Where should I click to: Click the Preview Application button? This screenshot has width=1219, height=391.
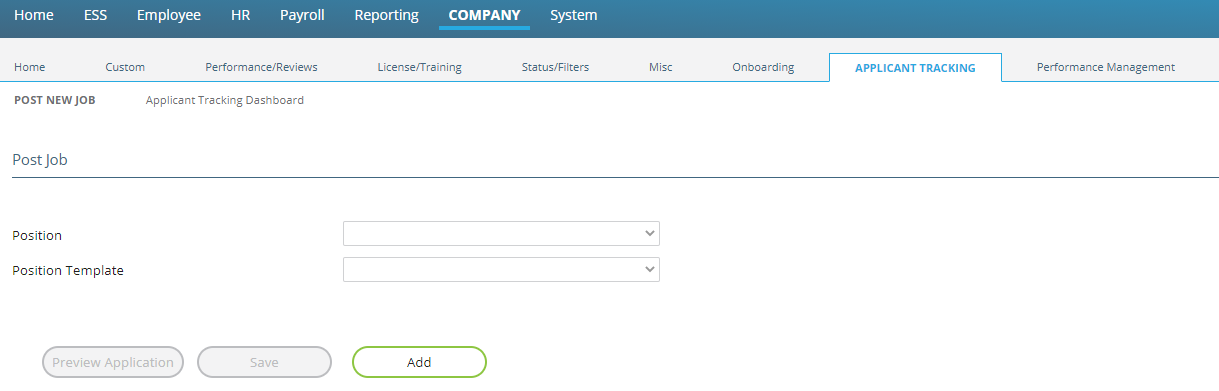pos(113,362)
